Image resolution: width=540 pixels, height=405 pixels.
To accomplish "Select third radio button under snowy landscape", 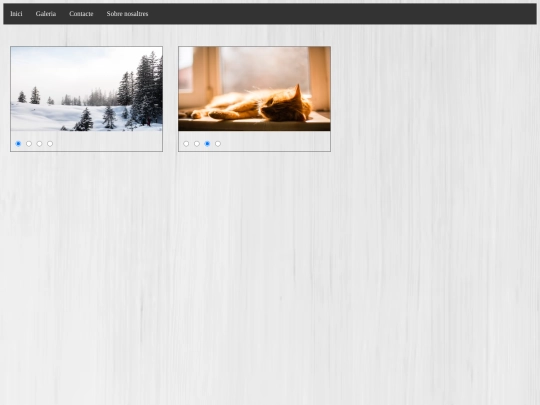I will (x=39, y=144).
